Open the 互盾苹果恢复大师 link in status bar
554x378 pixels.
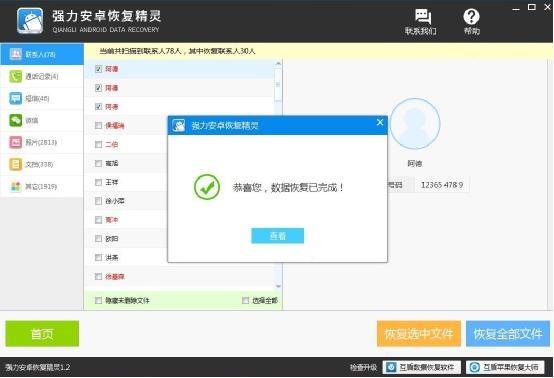pyautogui.click(x=505, y=367)
